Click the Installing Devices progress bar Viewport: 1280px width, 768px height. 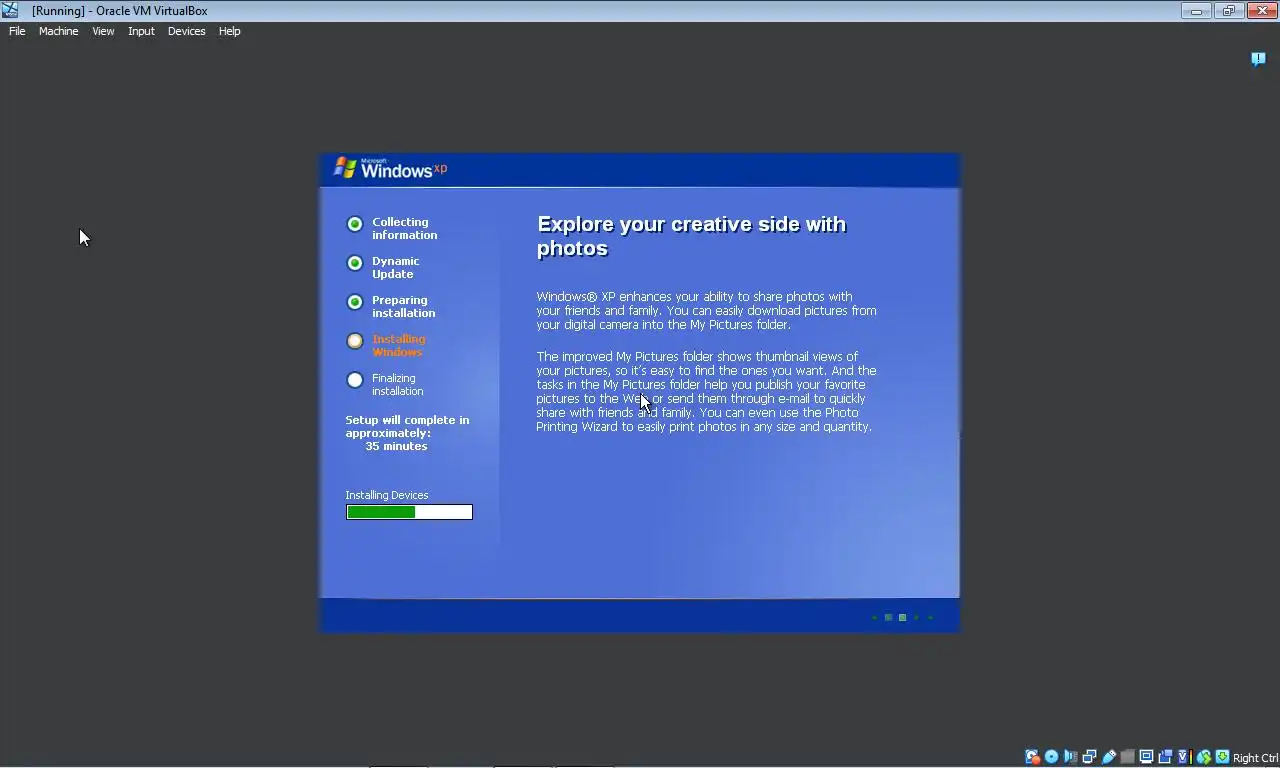(409, 512)
